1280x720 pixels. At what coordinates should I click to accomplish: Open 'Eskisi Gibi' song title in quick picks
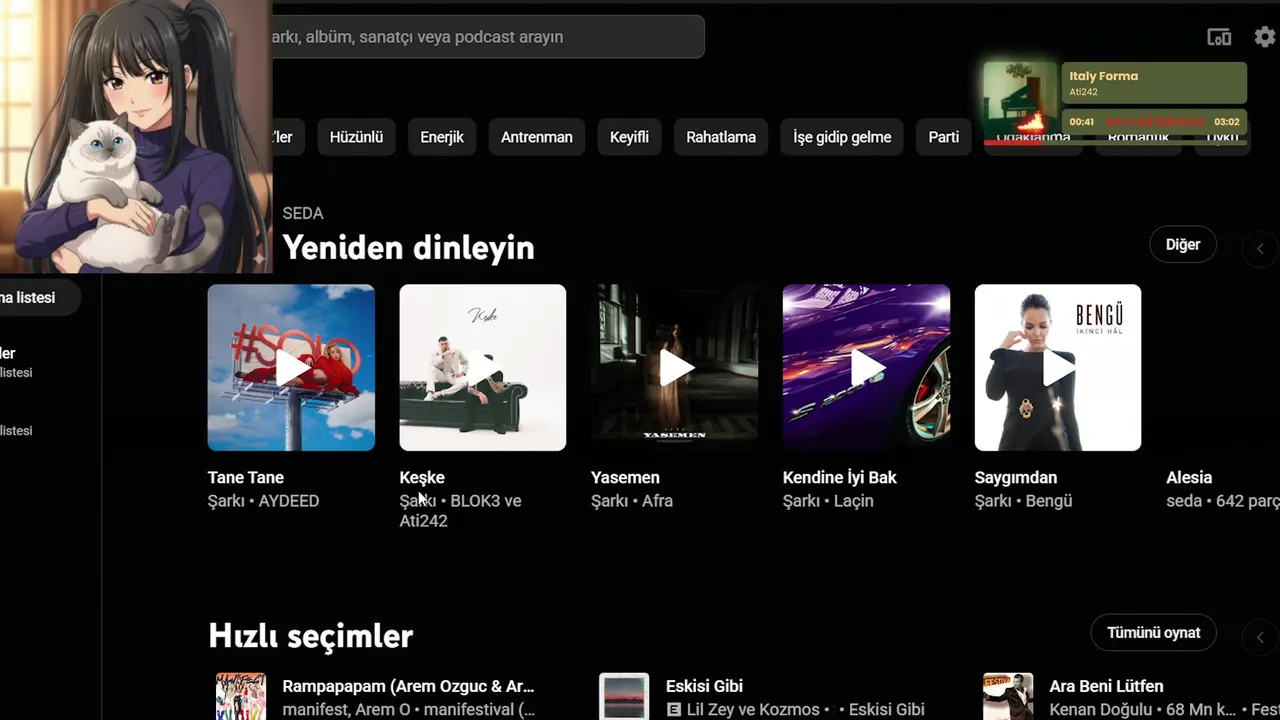[x=704, y=687]
